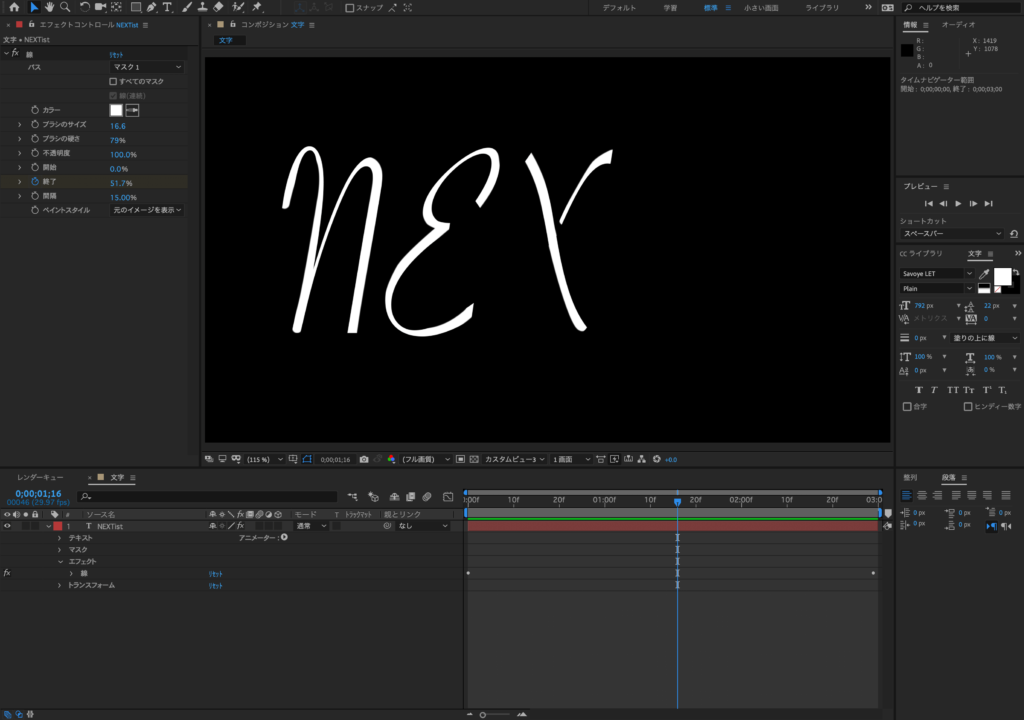The width and height of the screenshot is (1024, 720).
Task: Click the First Frame button in Preview
Action: pos(928,204)
